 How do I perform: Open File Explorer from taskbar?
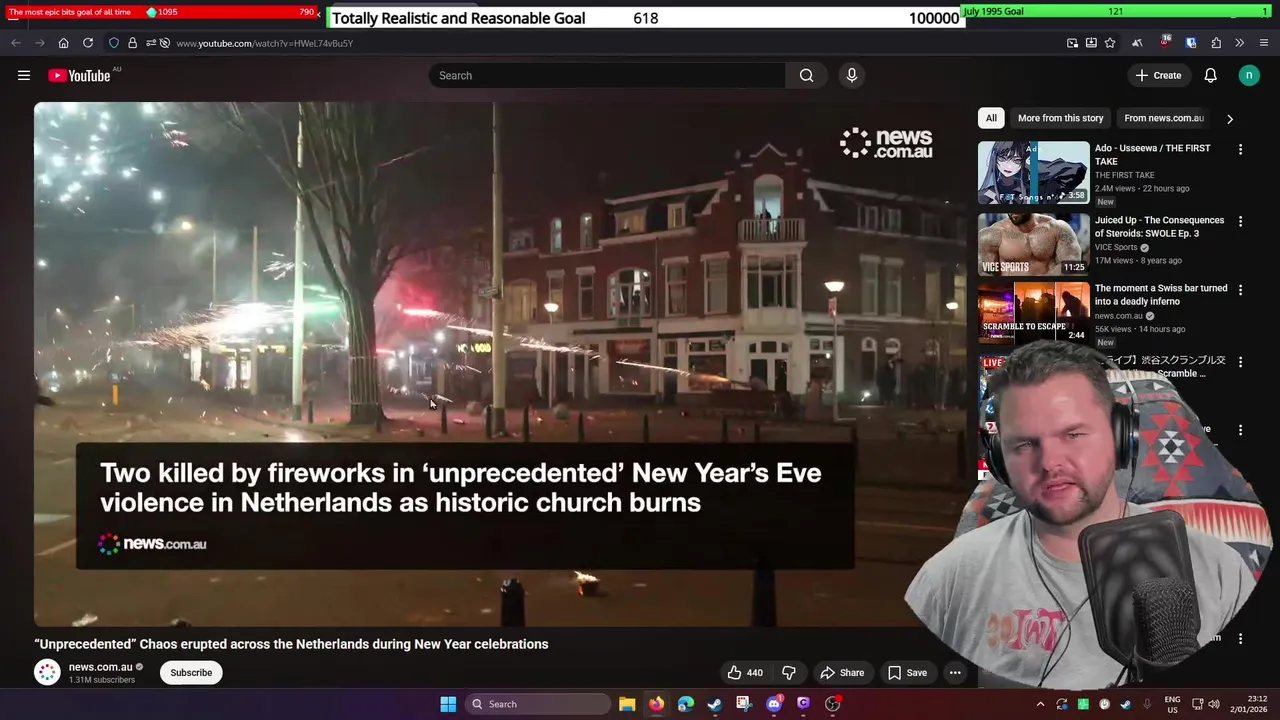(627, 704)
